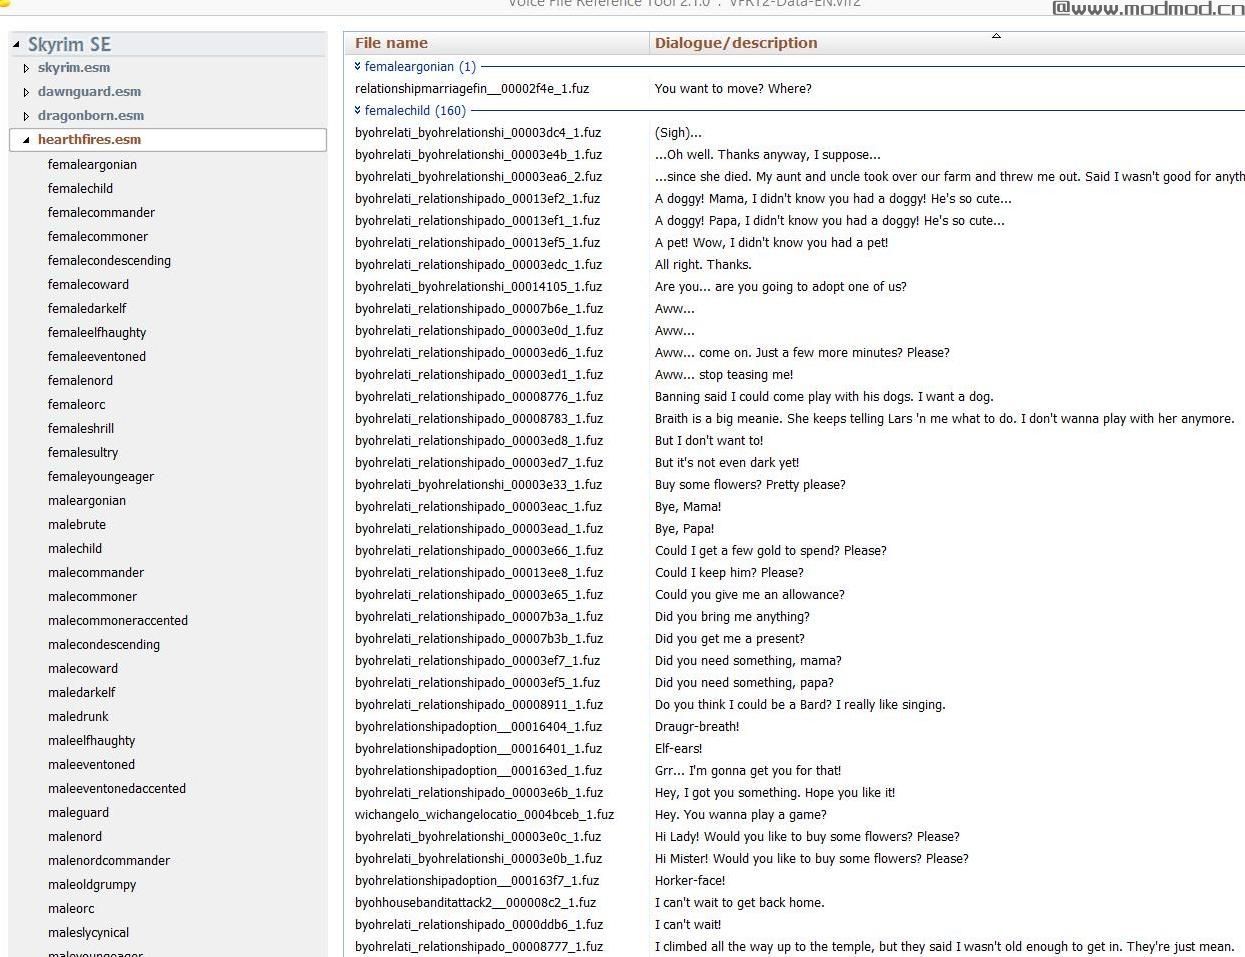Select femaleargonian voice type in tree
Screen dimensions: 1245x957
click(92, 165)
